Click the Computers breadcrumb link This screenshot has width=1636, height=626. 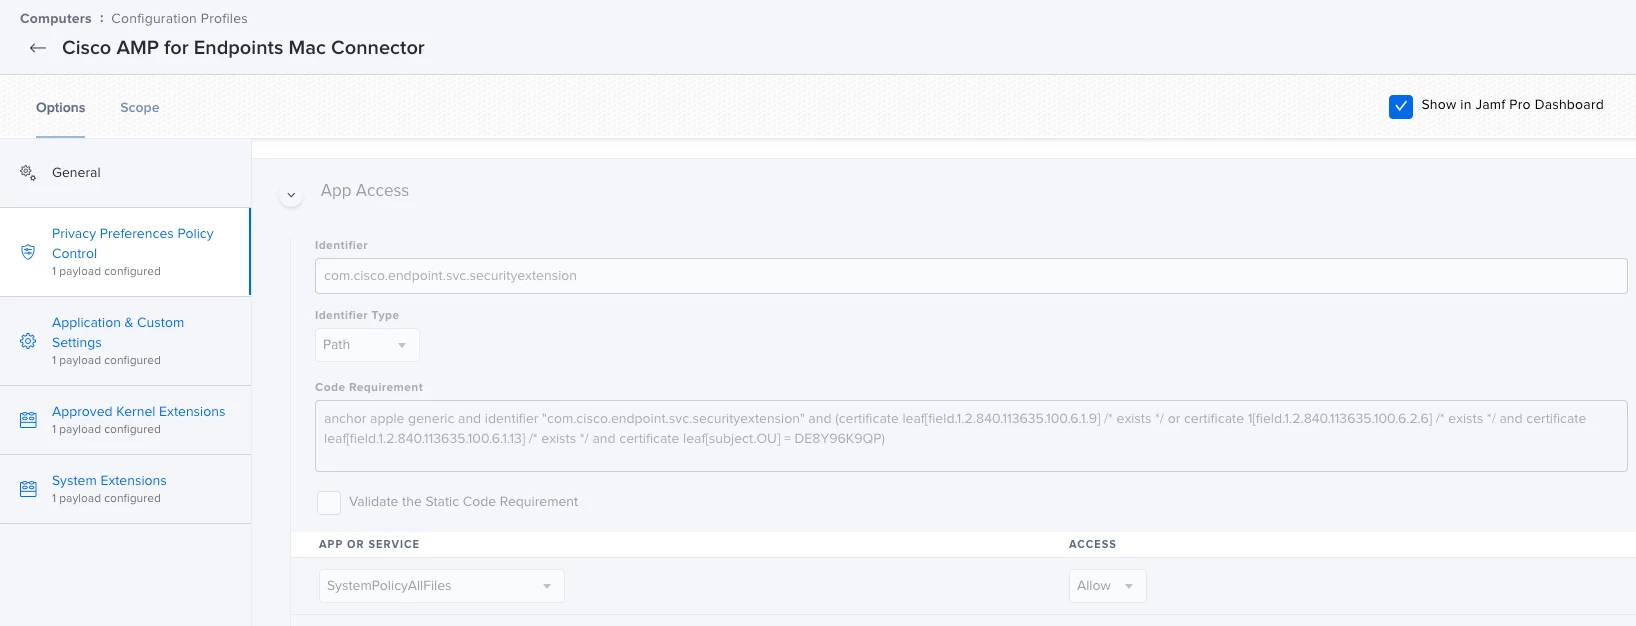pos(55,19)
